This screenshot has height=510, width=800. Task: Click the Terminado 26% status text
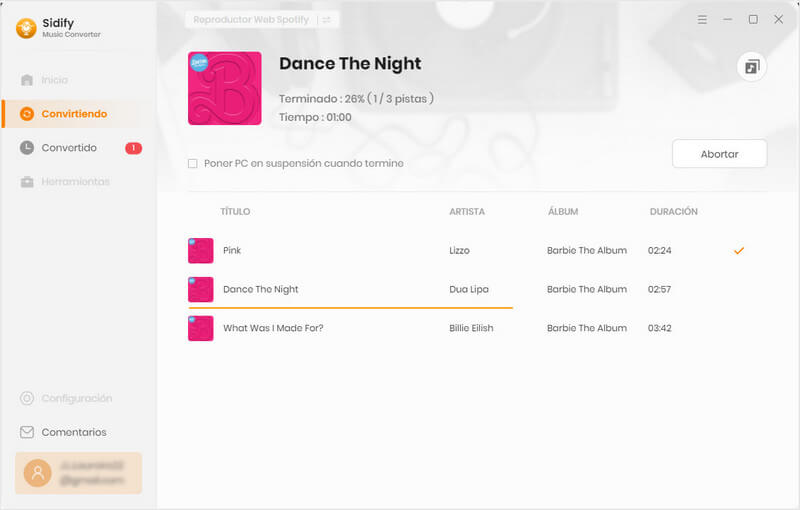356,98
